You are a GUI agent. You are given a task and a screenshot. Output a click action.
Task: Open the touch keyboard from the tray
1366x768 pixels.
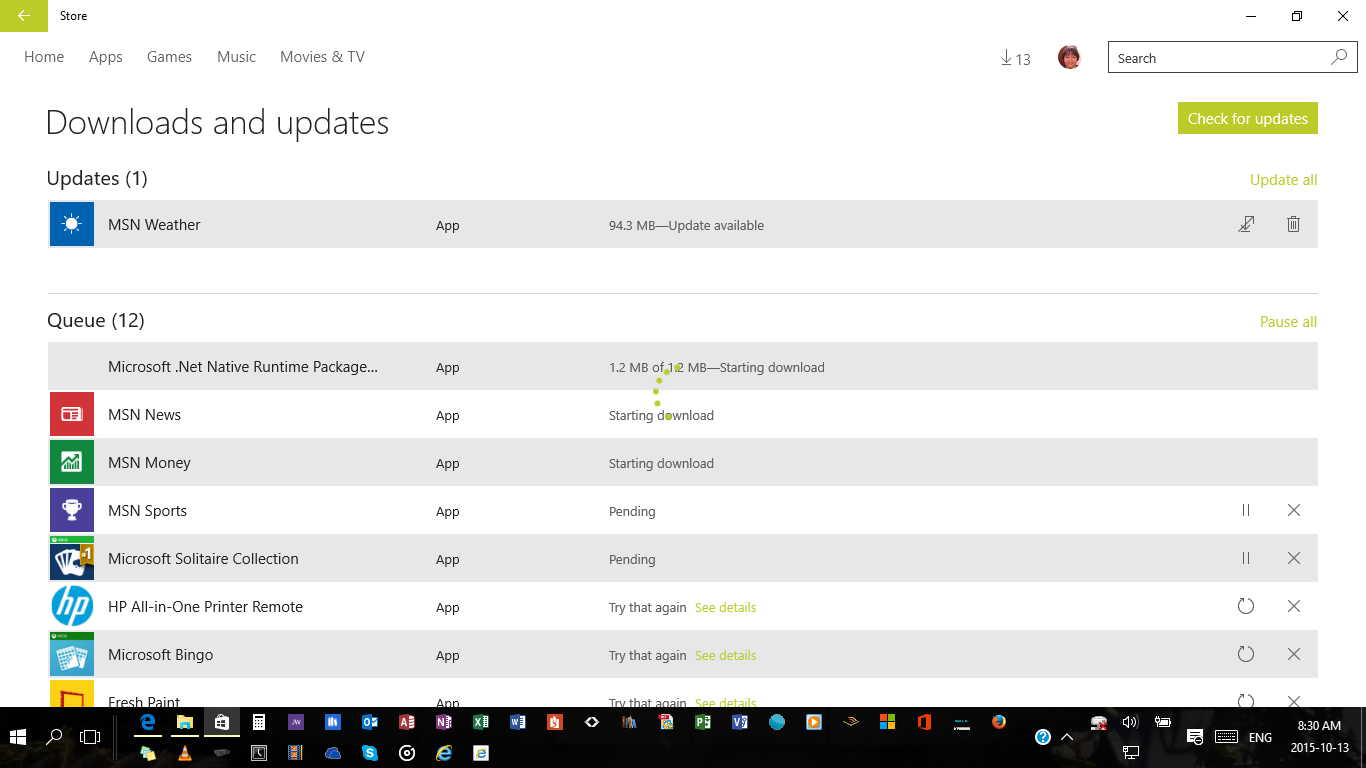(1226, 737)
